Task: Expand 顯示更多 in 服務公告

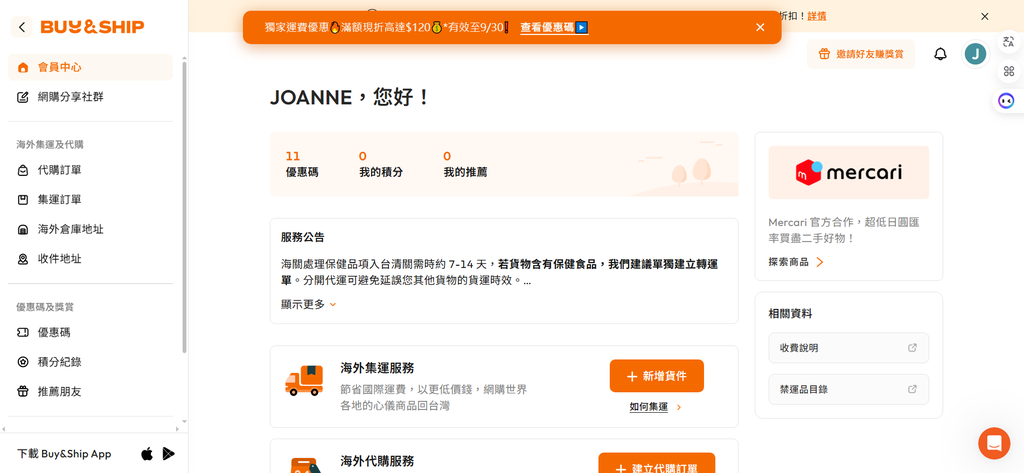Action: coord(309,304)
